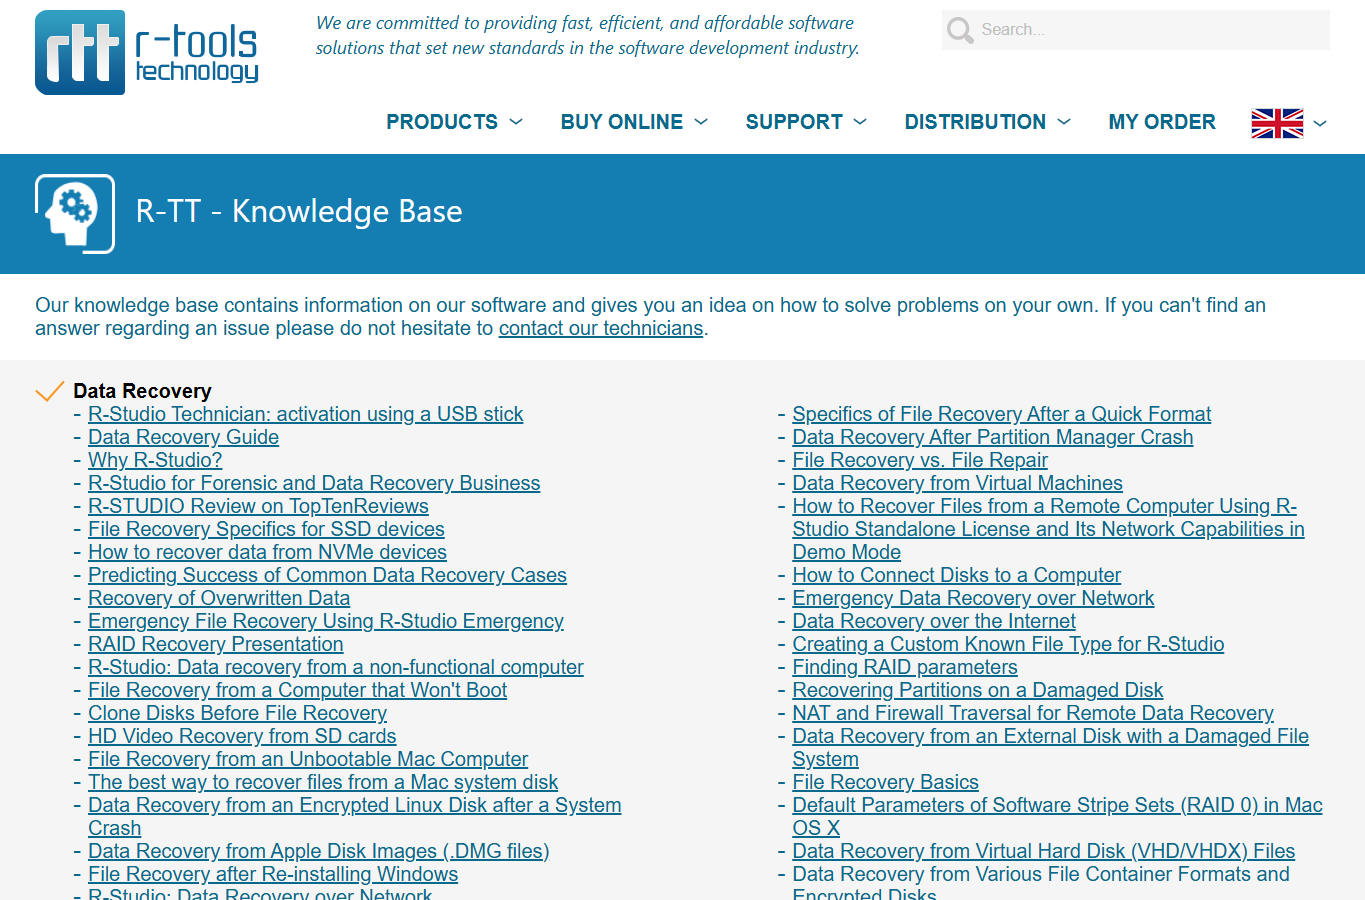The image size is (1365, 900).
Task: Open Creating a Custom Known File Type link
Action: coord(1008,644)
